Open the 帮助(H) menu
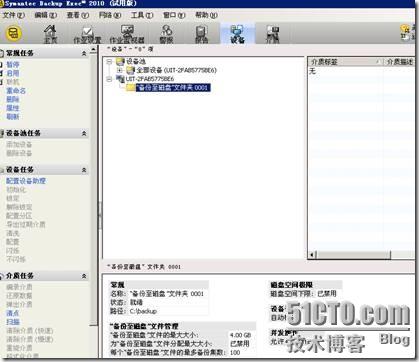 206,15
